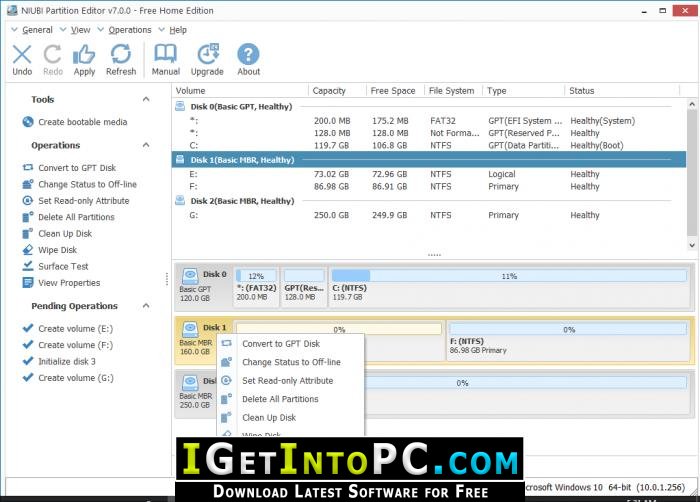Select the G: volume row
700x502 pixels.
click(429, 215)
